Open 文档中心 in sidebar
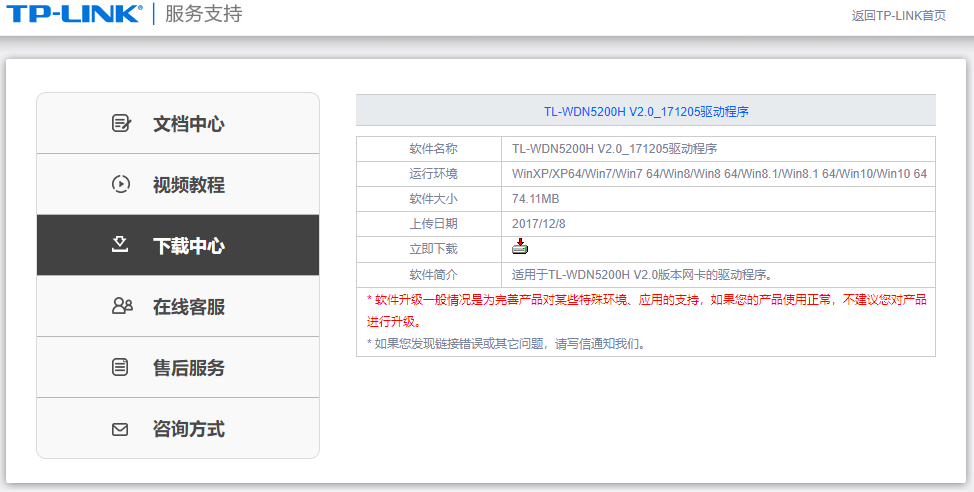The height and width of the screenshot is (492, 974). point(178,124)
